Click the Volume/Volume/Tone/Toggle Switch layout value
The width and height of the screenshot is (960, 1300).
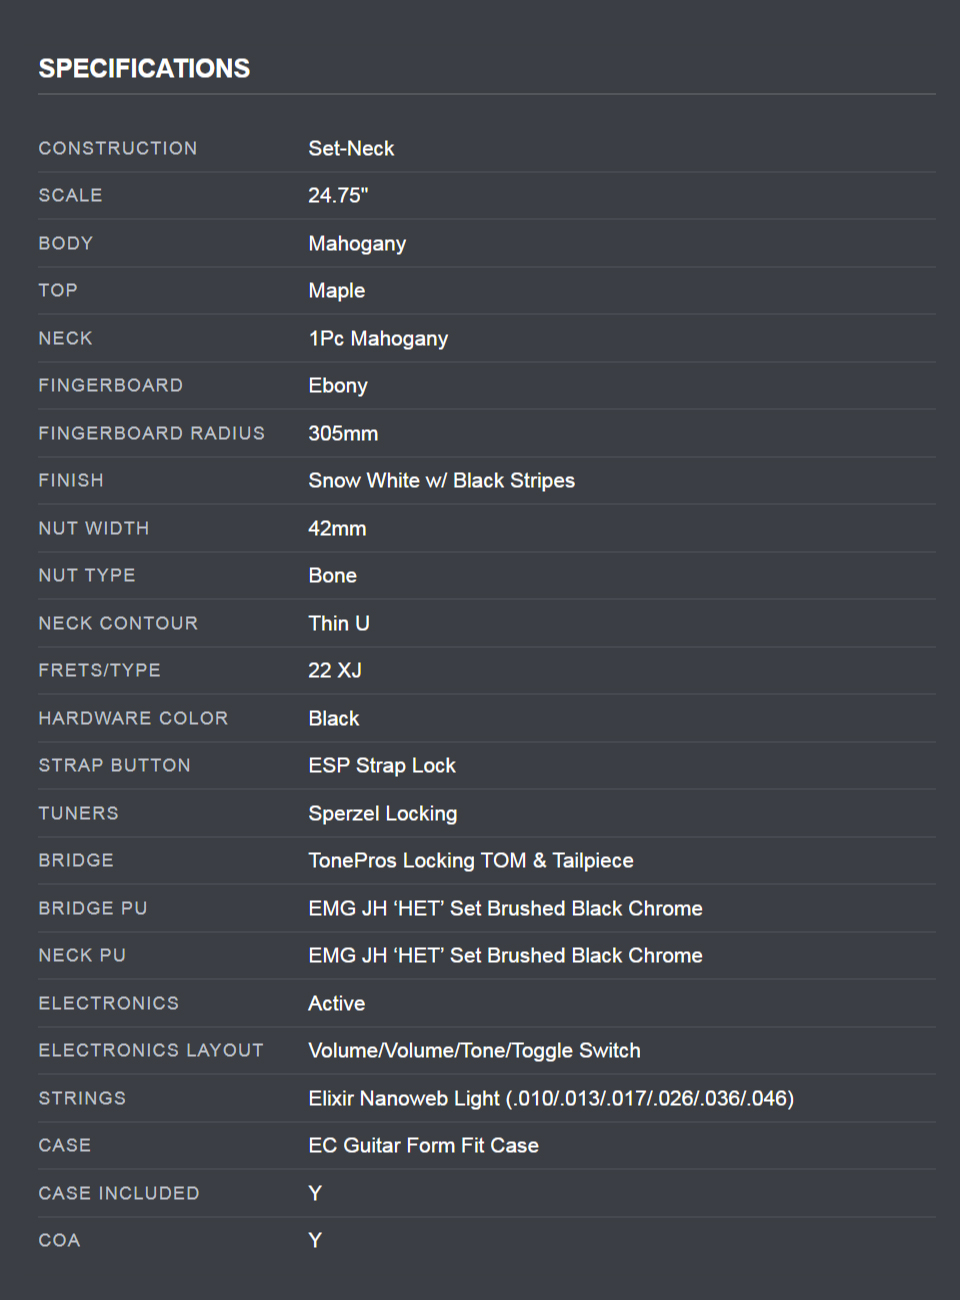pyautogui.click(x=474, y=1051)
